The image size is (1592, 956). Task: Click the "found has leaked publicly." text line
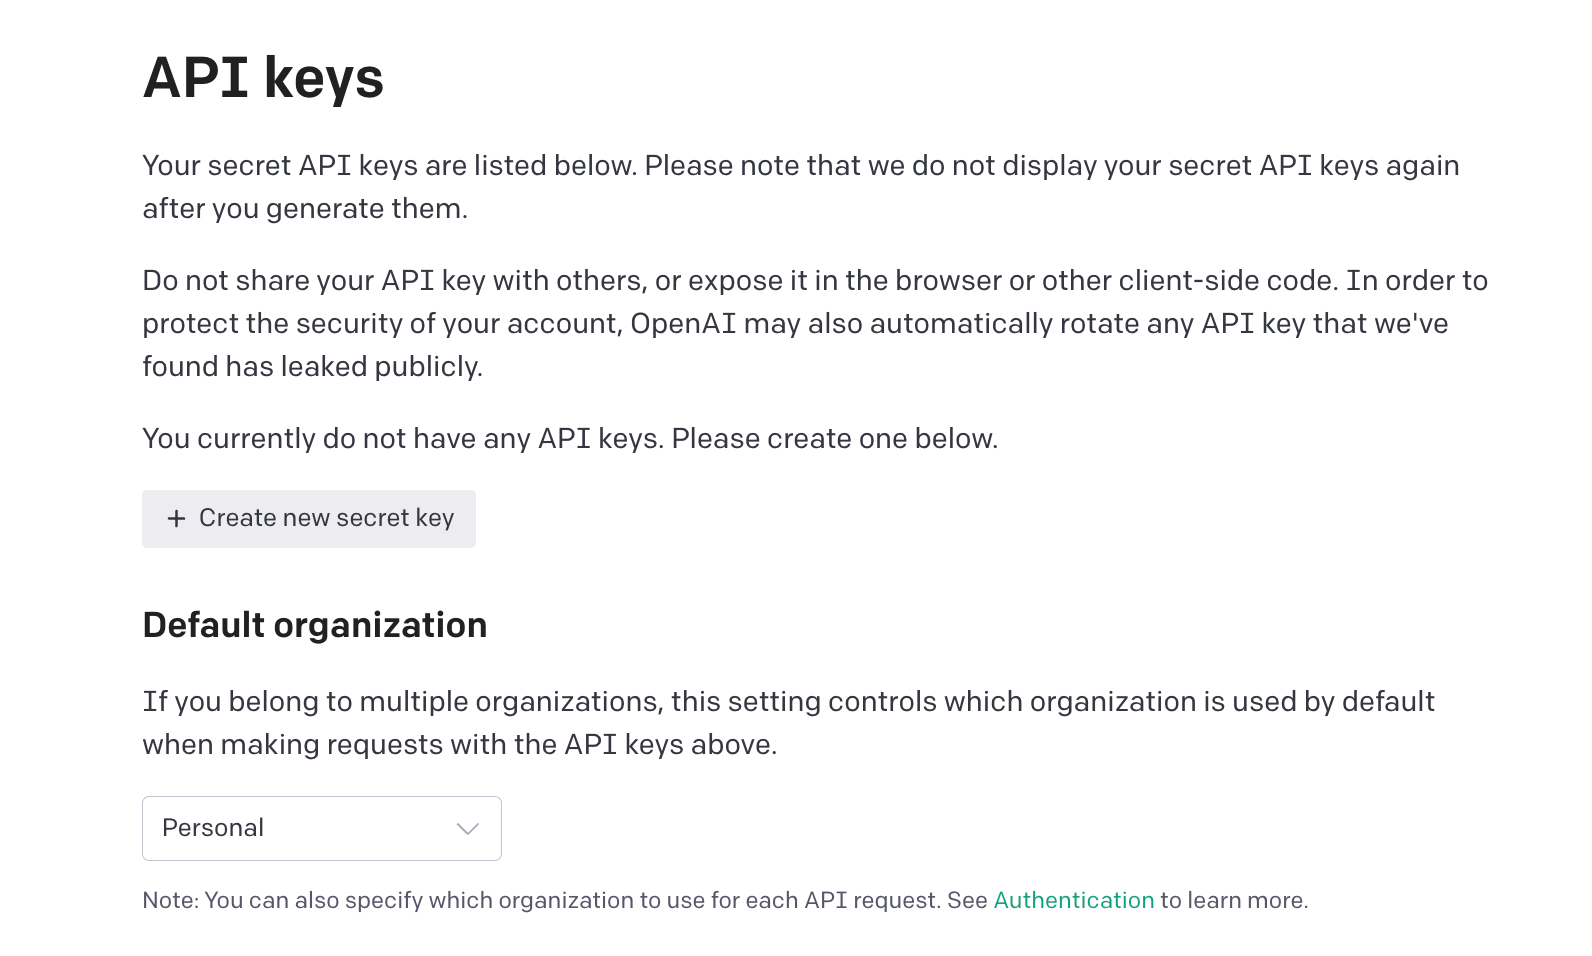coord(312,367)
